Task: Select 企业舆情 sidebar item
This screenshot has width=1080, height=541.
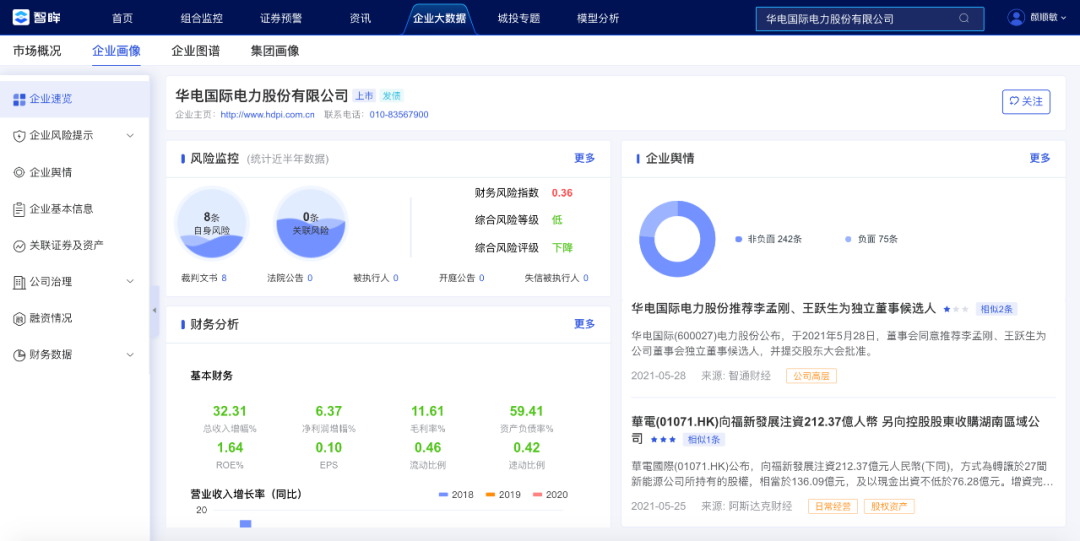Action: [x=74, y=172]
